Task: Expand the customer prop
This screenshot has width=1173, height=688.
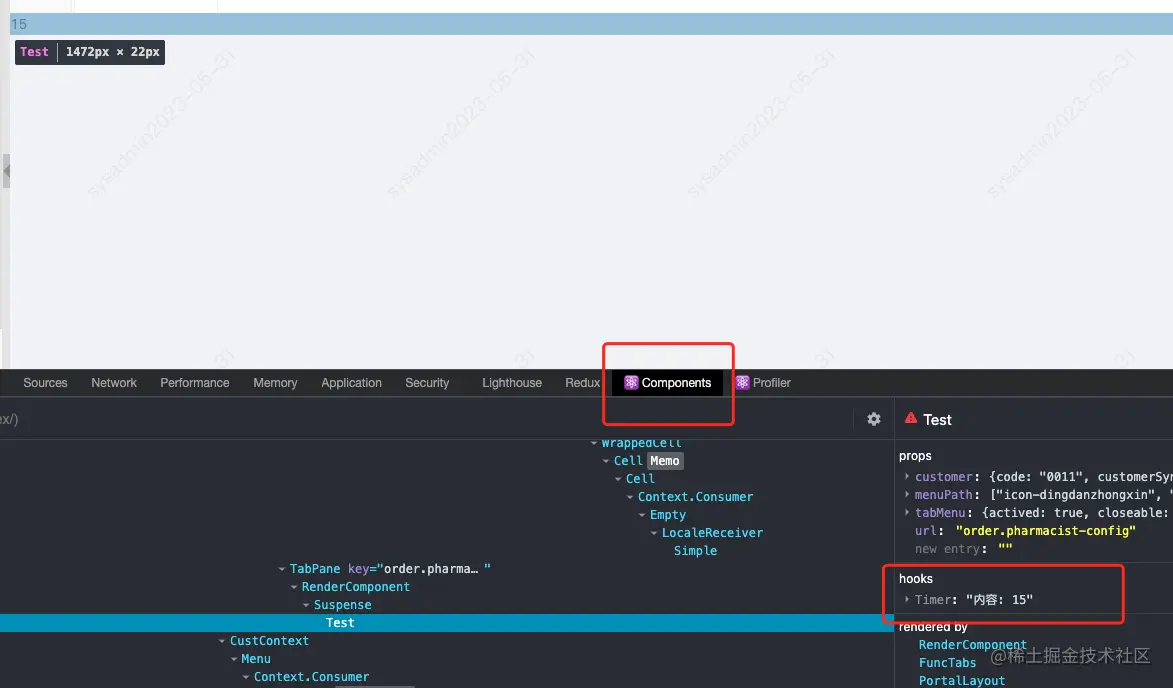Action: (x=907, y=476)
